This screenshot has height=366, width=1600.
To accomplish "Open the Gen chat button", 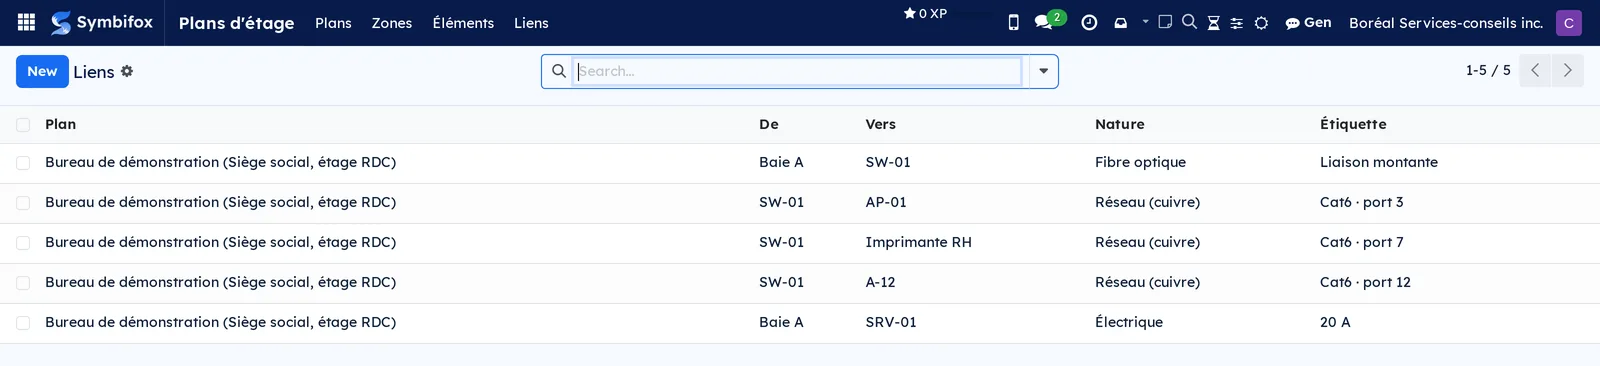I will pos(1308,22).
